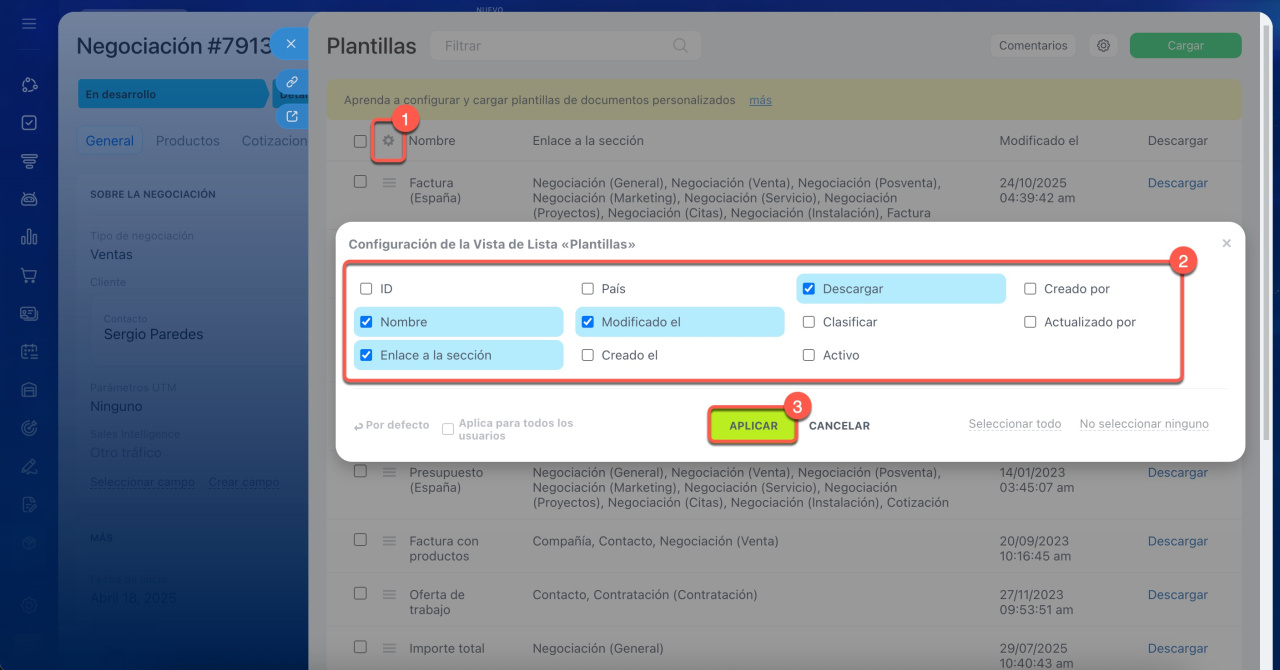Open the Plantillas settings gear near Cargar
This screenshot has height=670, width=1280.
1103,46
